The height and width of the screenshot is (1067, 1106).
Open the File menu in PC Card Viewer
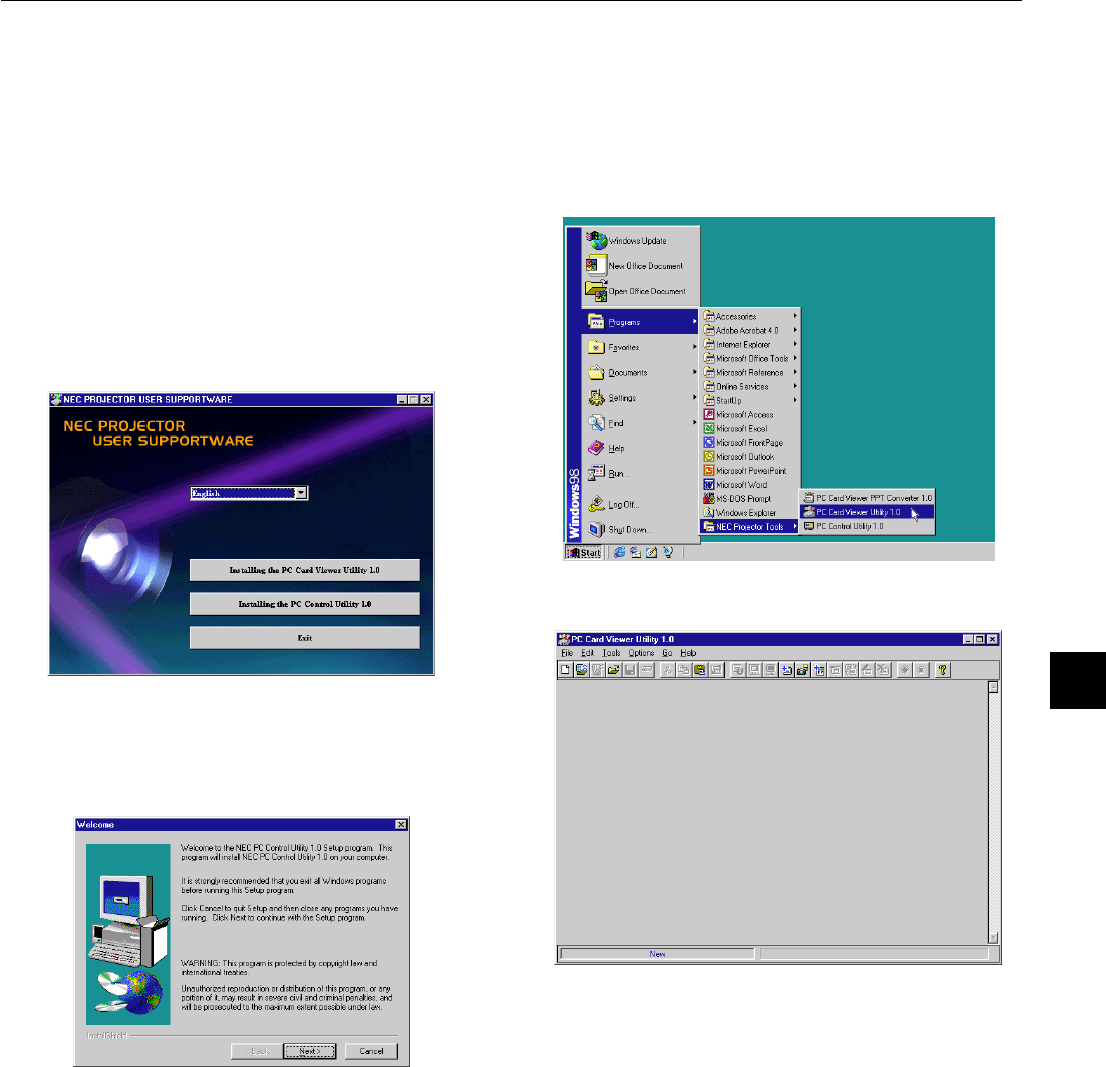[x=567, y=653]
